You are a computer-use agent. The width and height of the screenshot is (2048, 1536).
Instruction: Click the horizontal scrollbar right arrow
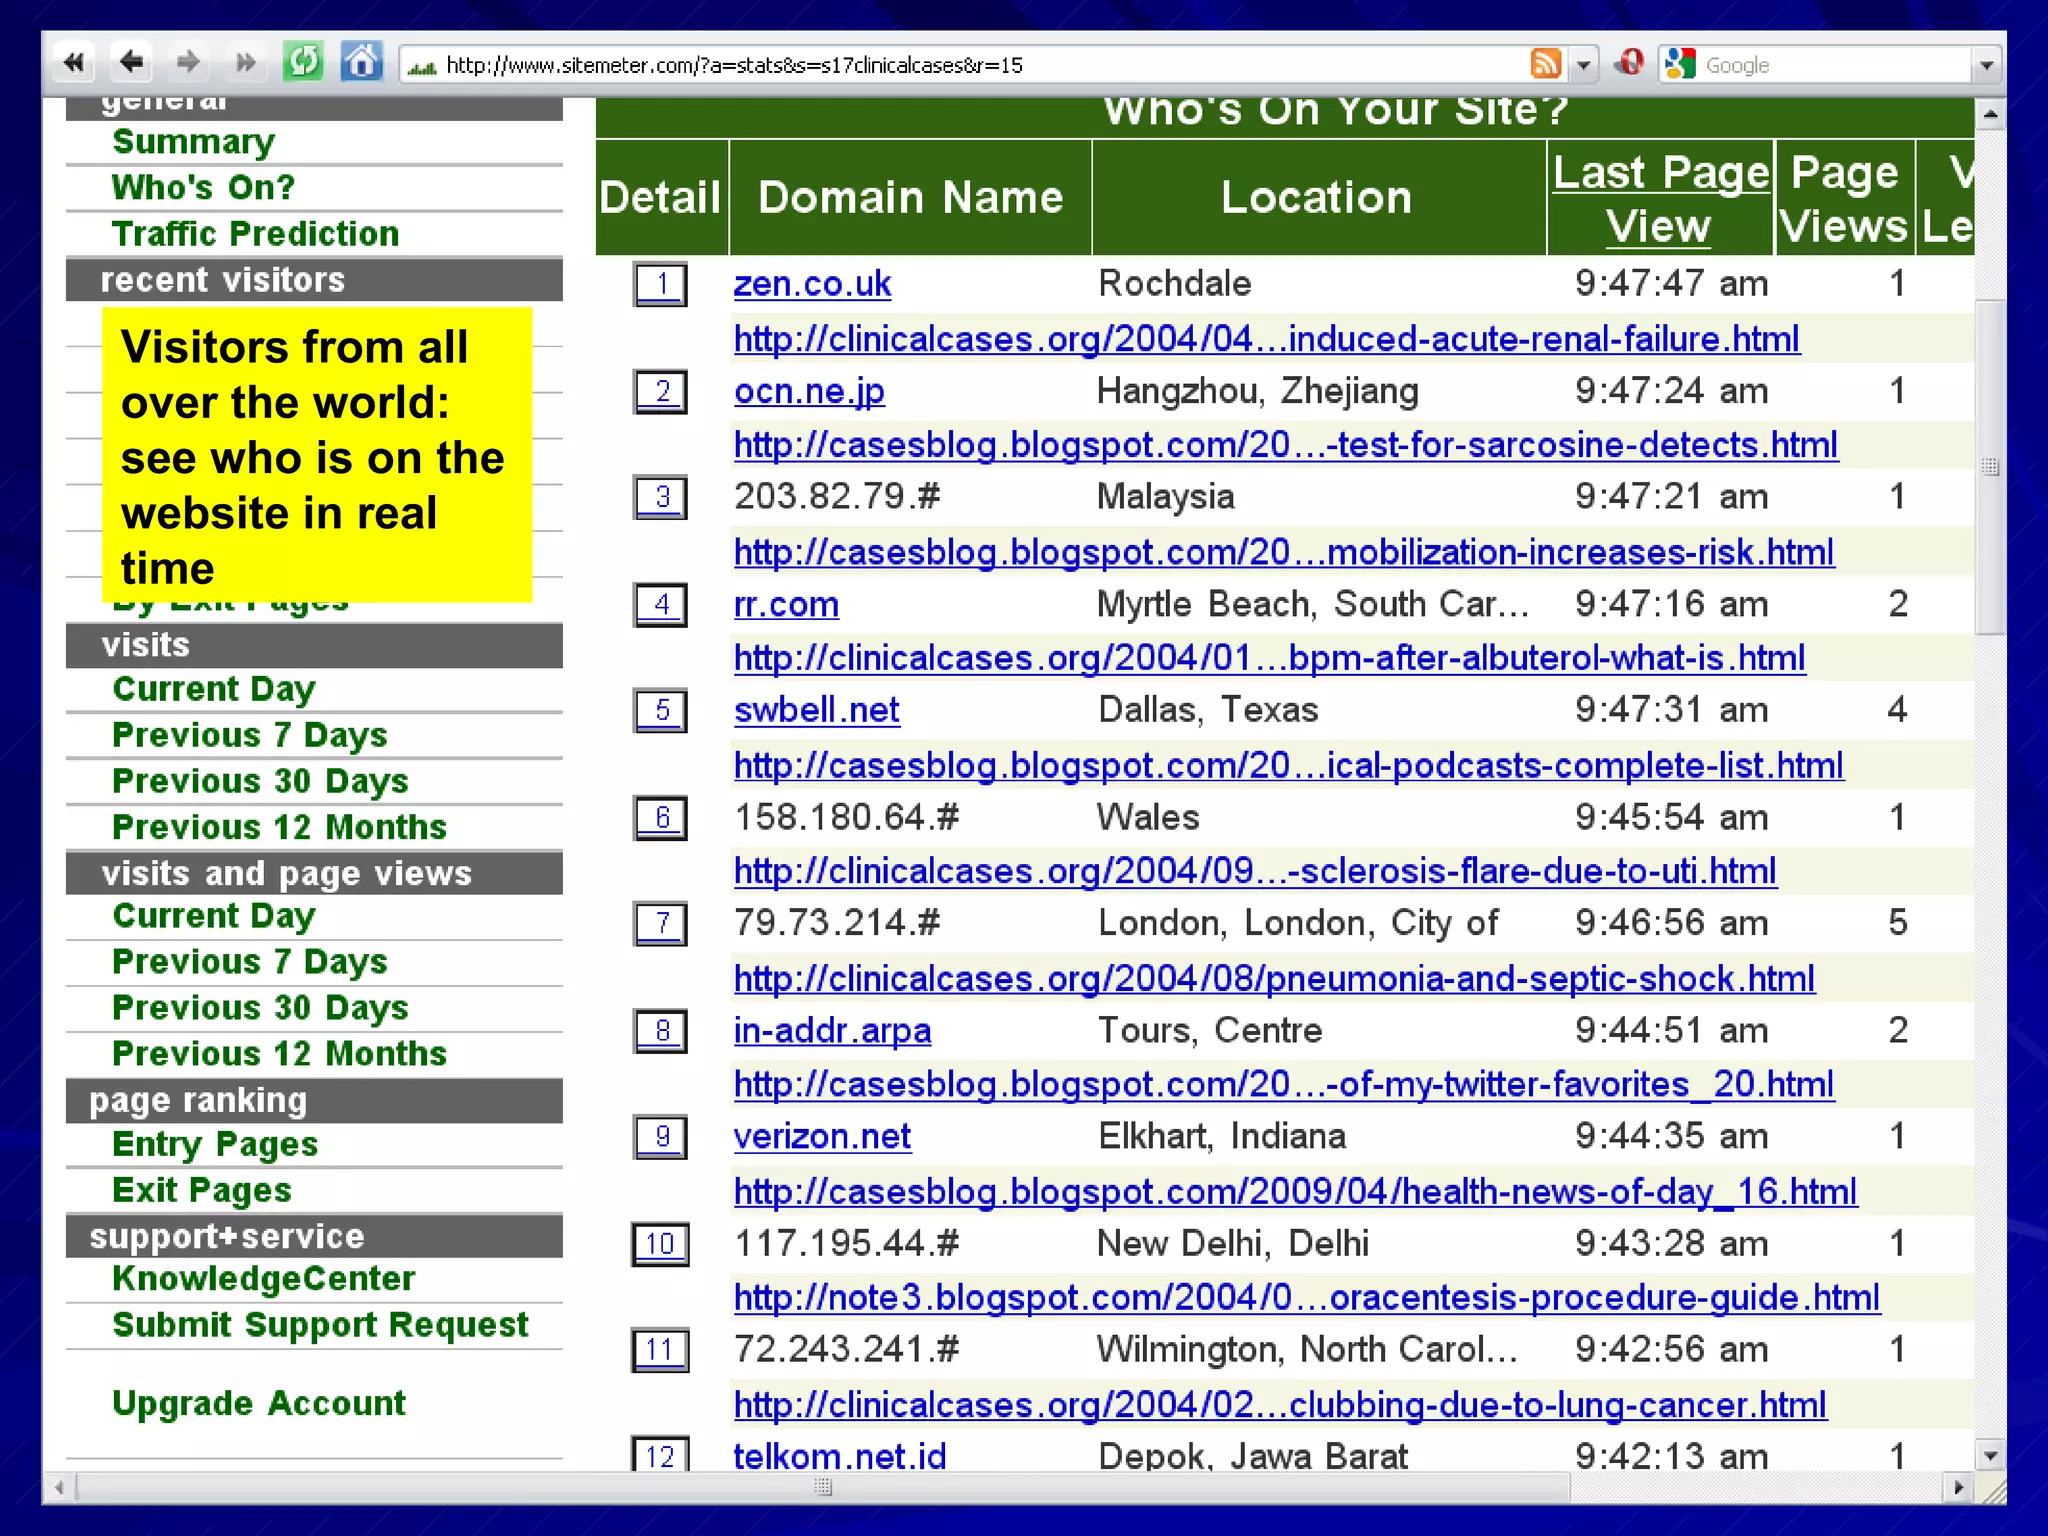(x=1958, y=1488)
